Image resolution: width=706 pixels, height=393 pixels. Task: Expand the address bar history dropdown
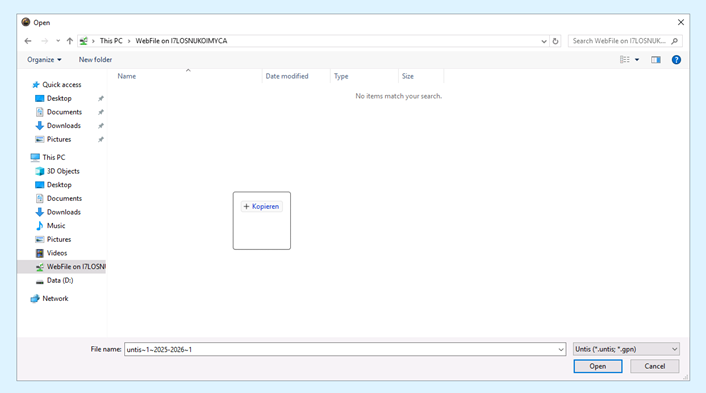pos(544,41)
